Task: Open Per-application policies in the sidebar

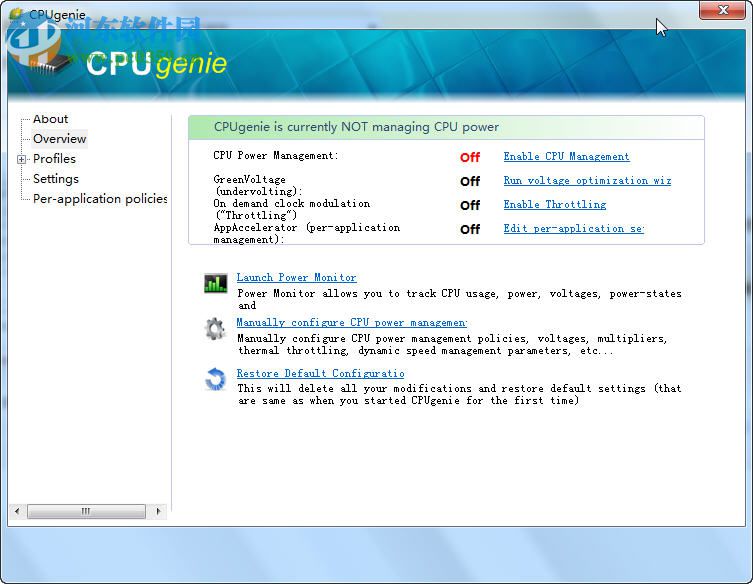Action: (100, 199)
